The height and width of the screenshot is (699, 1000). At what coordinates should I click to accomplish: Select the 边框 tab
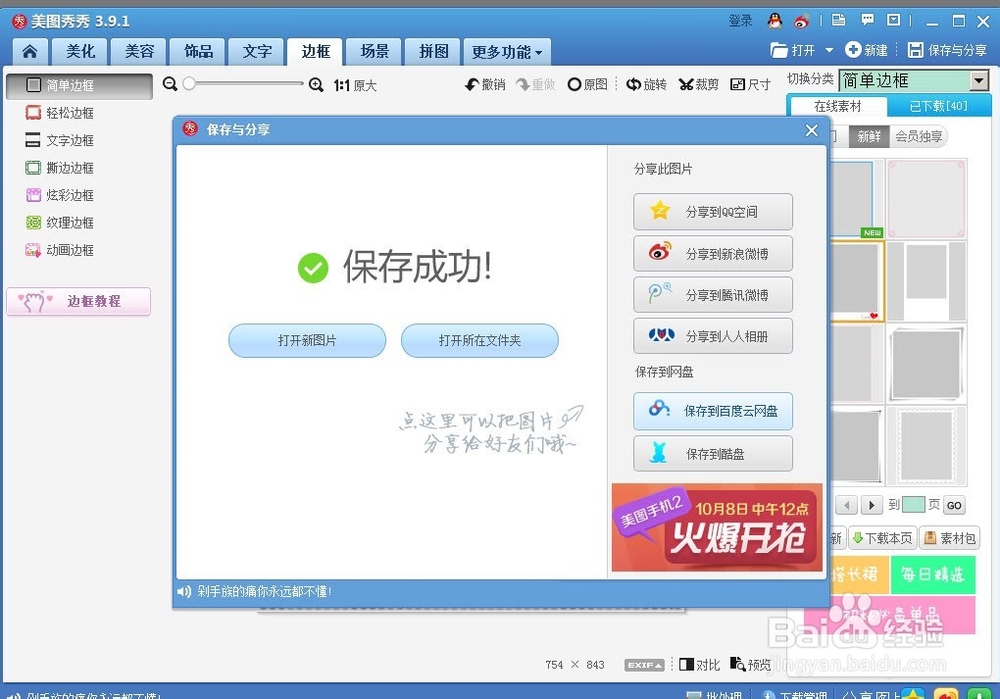(x=315, y=52)
